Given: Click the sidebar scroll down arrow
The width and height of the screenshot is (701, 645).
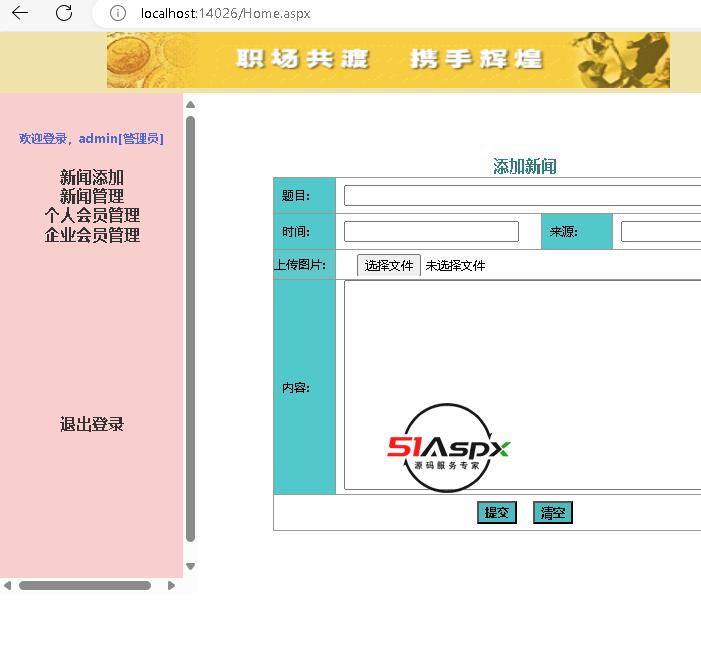Looking at the screenshot, I should tap(190, 566).
